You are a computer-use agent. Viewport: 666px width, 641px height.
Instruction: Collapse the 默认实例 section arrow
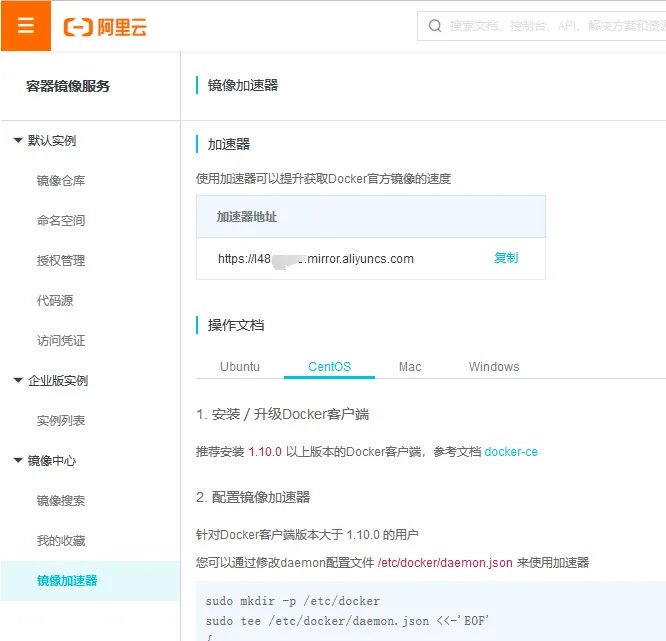point(18,140)
